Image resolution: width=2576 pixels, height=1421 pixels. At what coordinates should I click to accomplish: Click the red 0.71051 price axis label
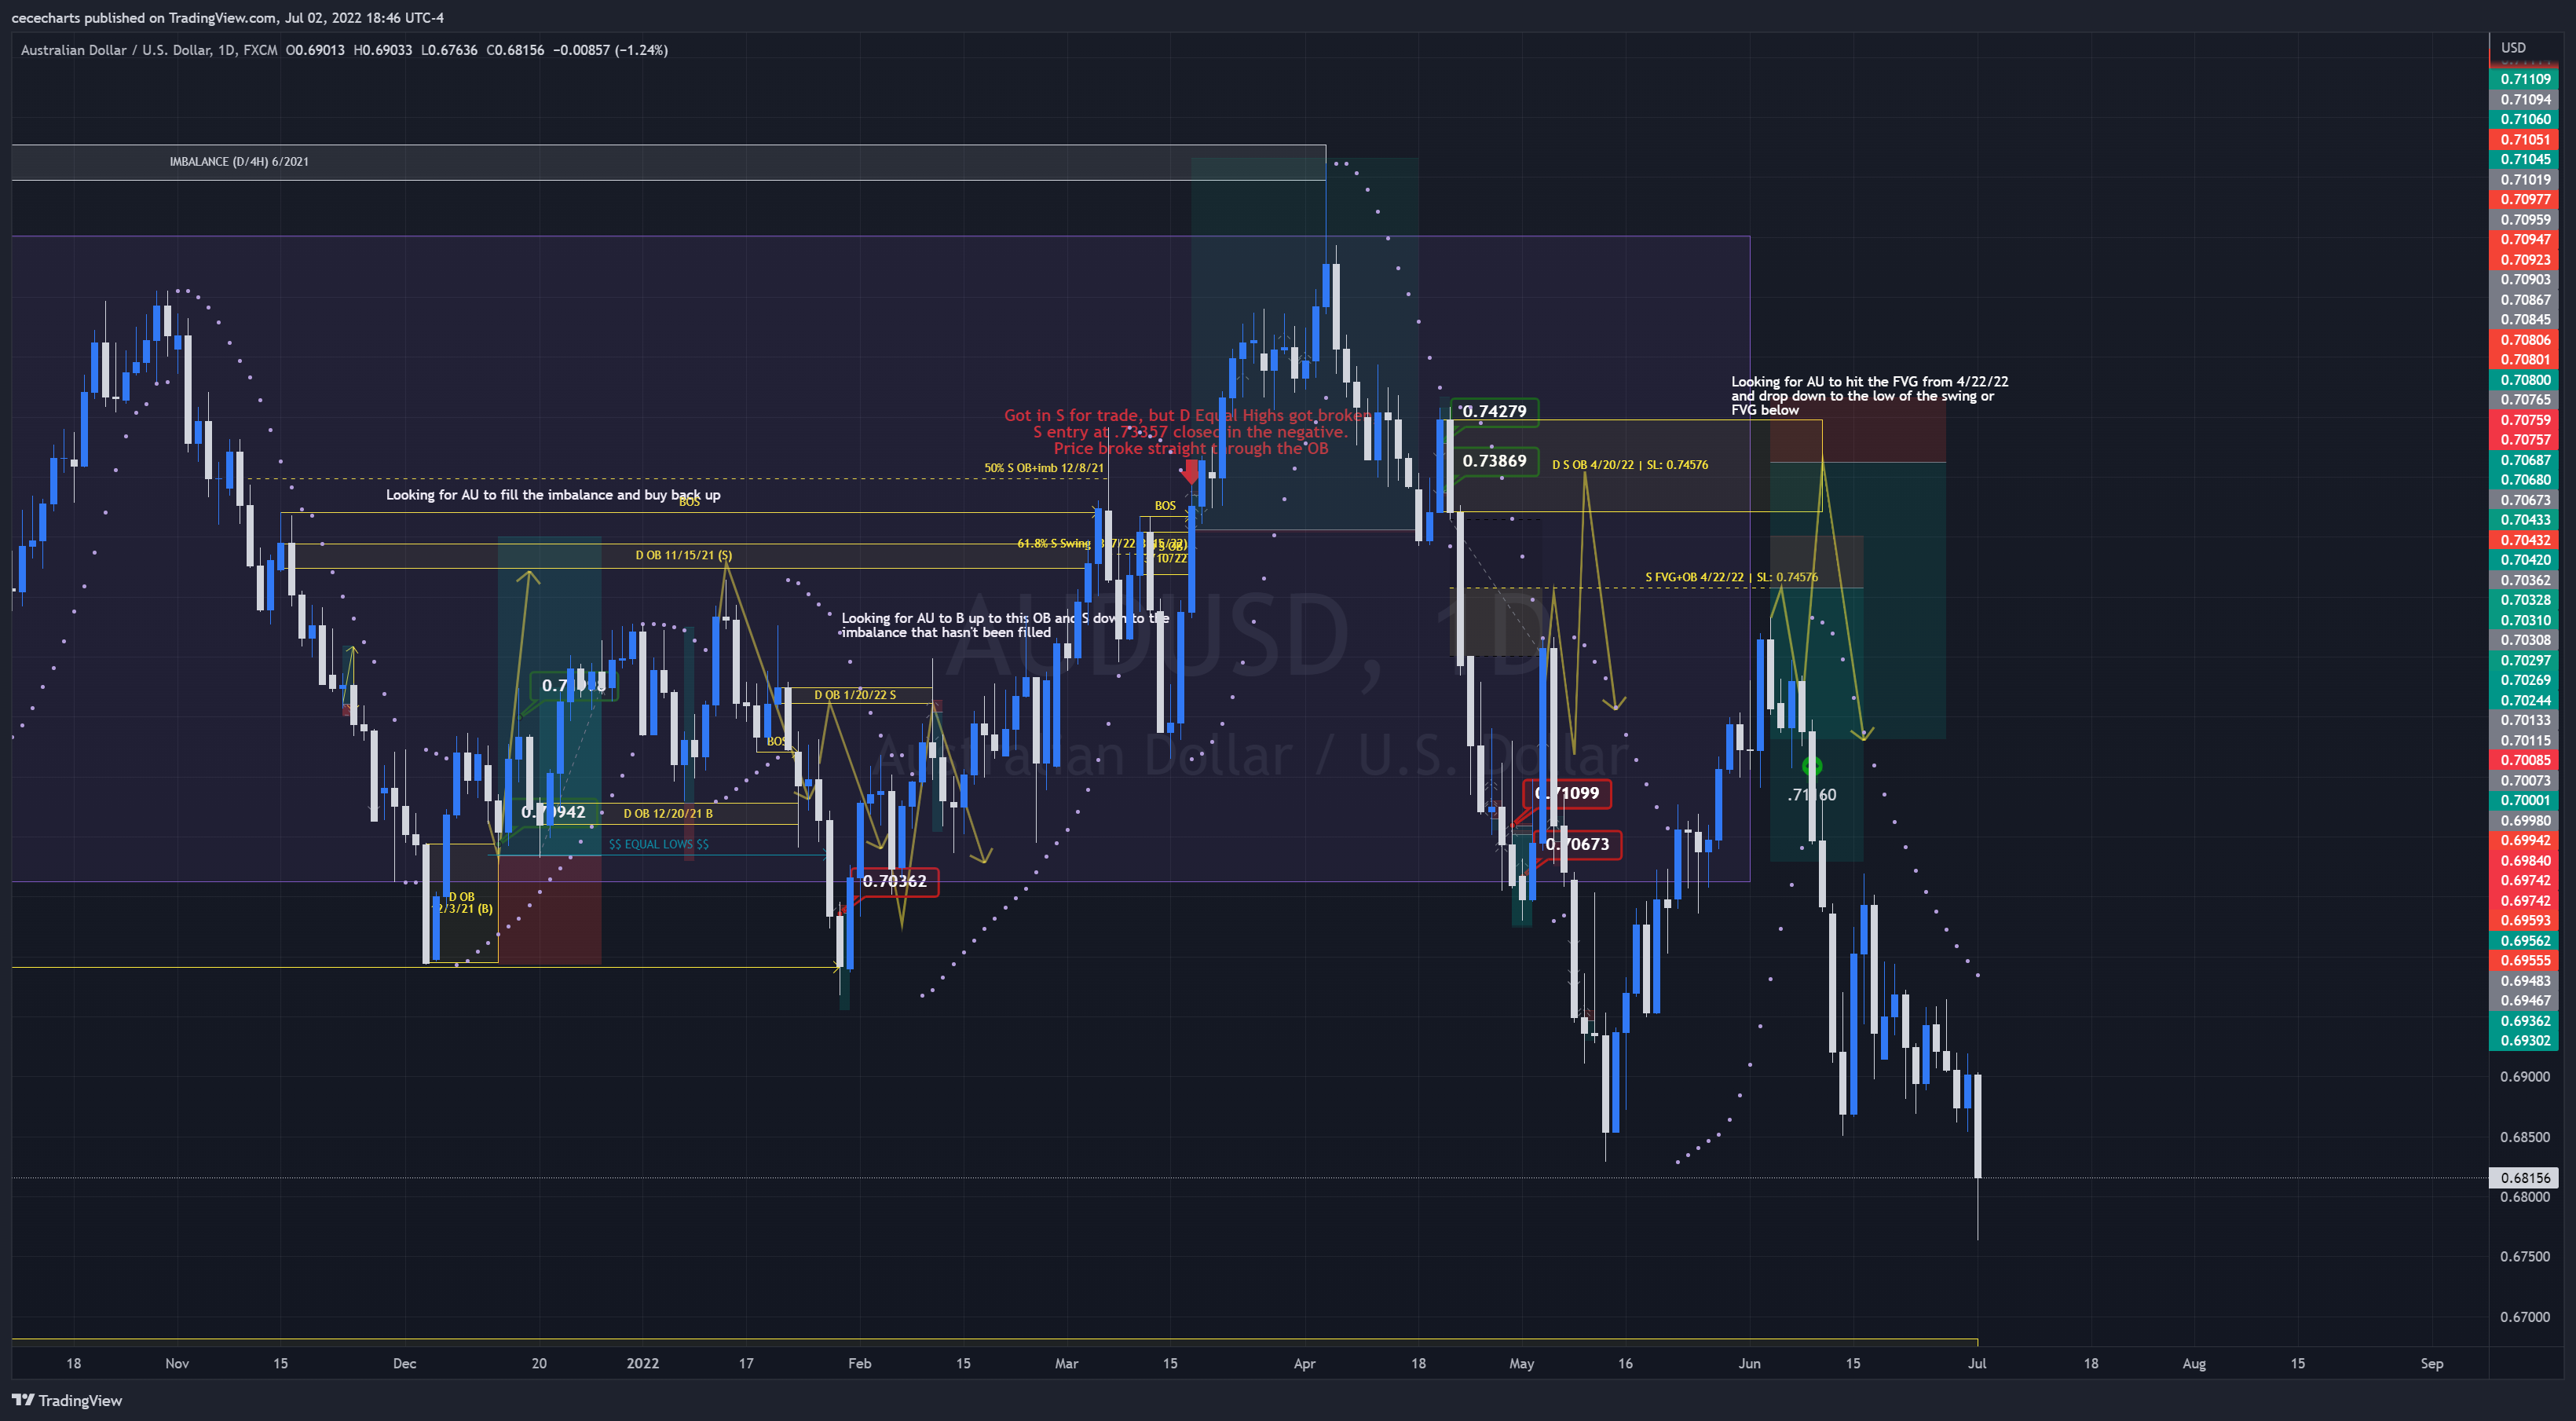click(2524, 139)
